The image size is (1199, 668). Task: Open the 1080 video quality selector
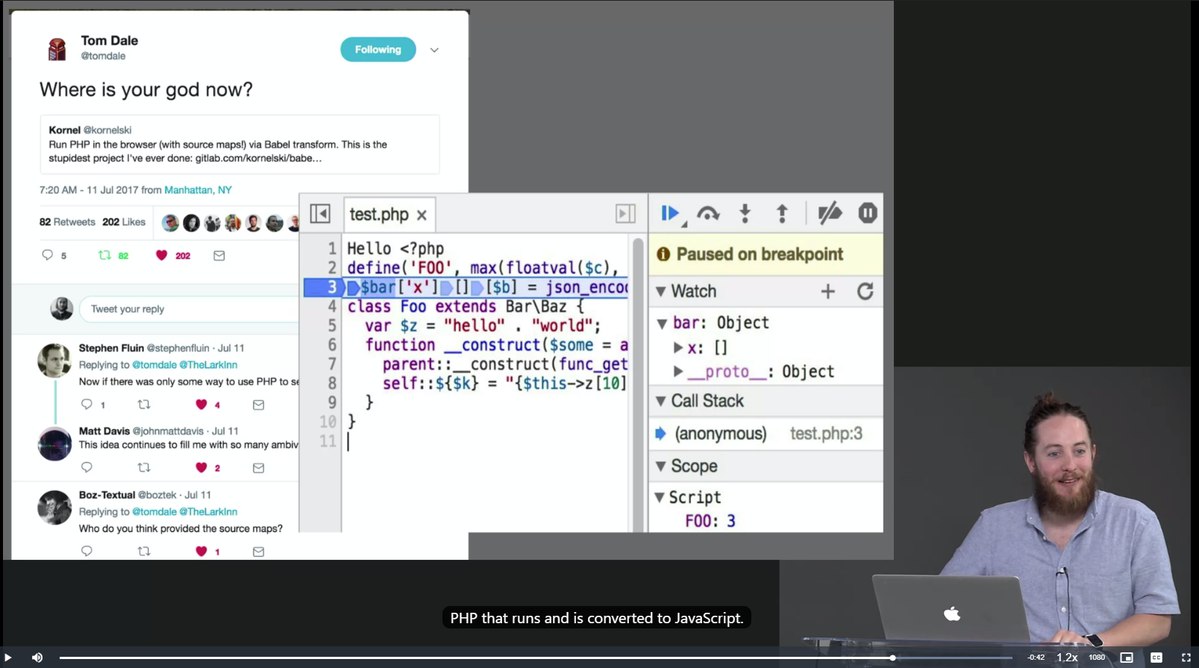tap(1097, 657)
